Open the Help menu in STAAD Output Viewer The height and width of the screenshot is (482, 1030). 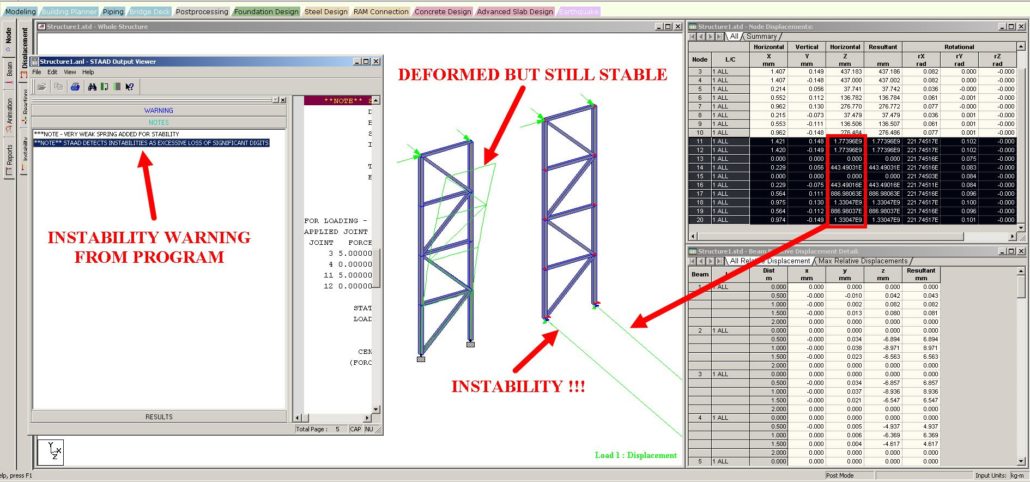[88, 72]
